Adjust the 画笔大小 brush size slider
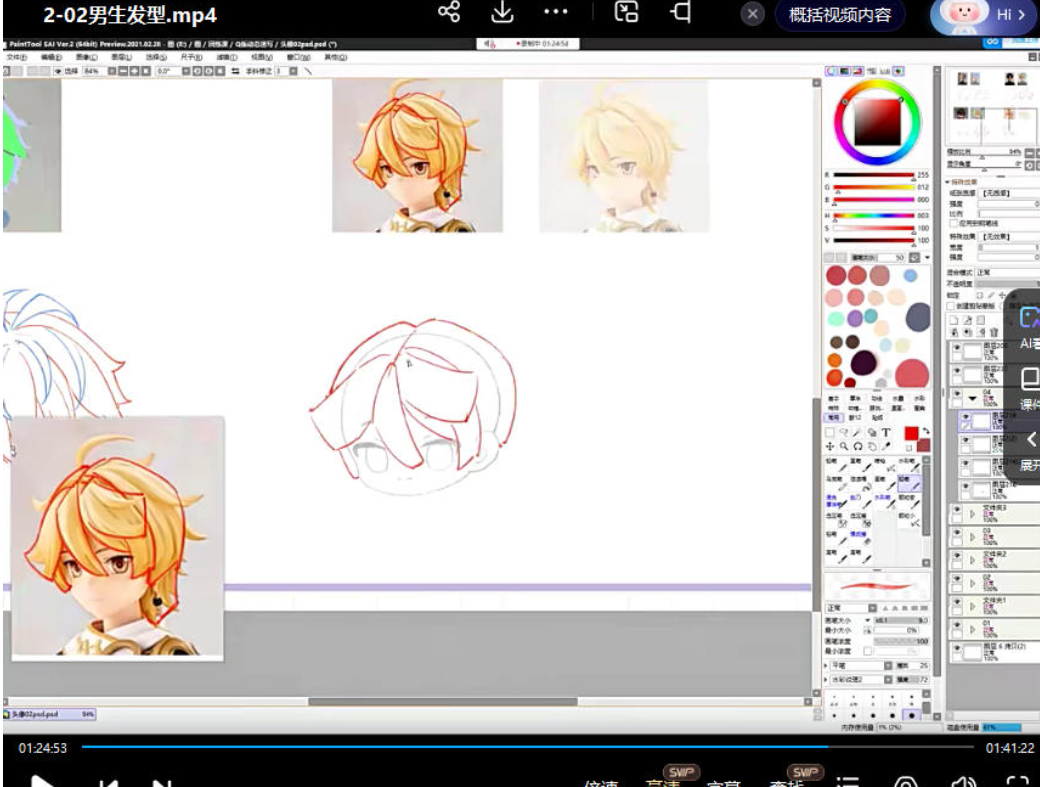1040x787 pixels. (x=901, y=621)
